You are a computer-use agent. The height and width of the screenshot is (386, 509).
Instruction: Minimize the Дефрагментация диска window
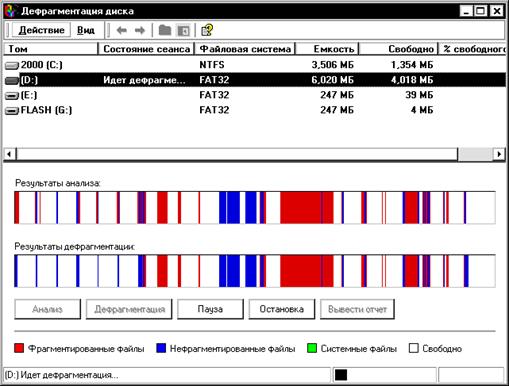466,11
